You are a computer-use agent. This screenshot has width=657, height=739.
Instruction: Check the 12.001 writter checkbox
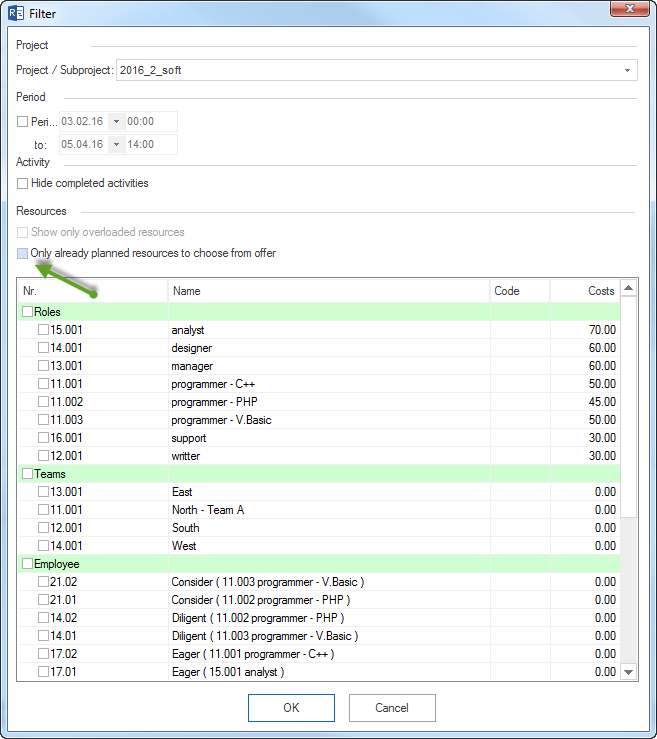43,455
